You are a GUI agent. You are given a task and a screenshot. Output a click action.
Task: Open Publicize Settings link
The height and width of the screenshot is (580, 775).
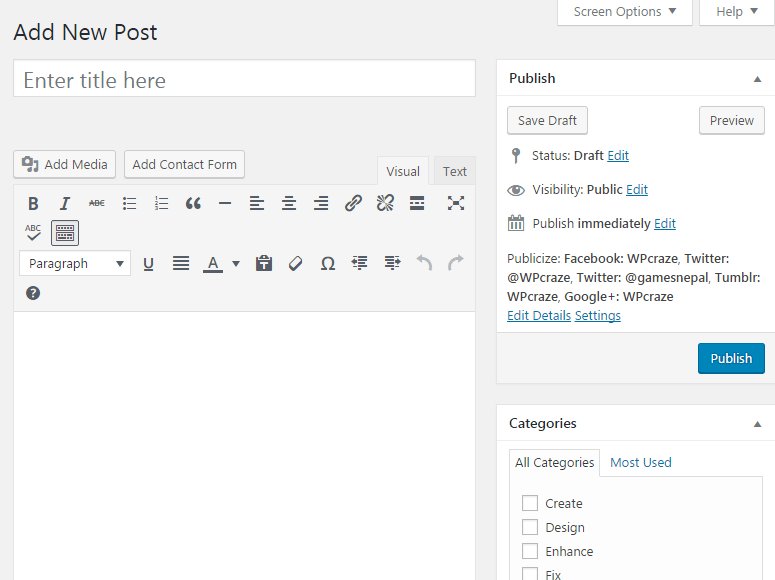598,315
